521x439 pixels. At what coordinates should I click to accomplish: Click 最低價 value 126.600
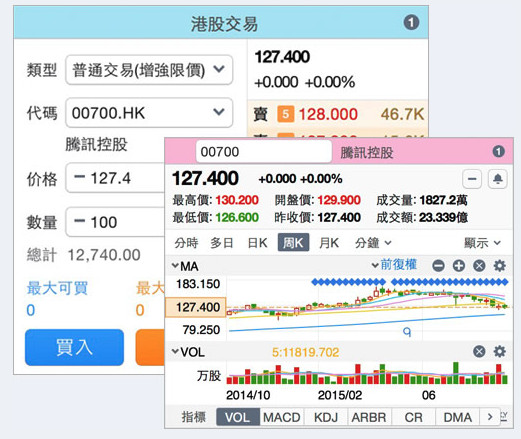(237, 217)
